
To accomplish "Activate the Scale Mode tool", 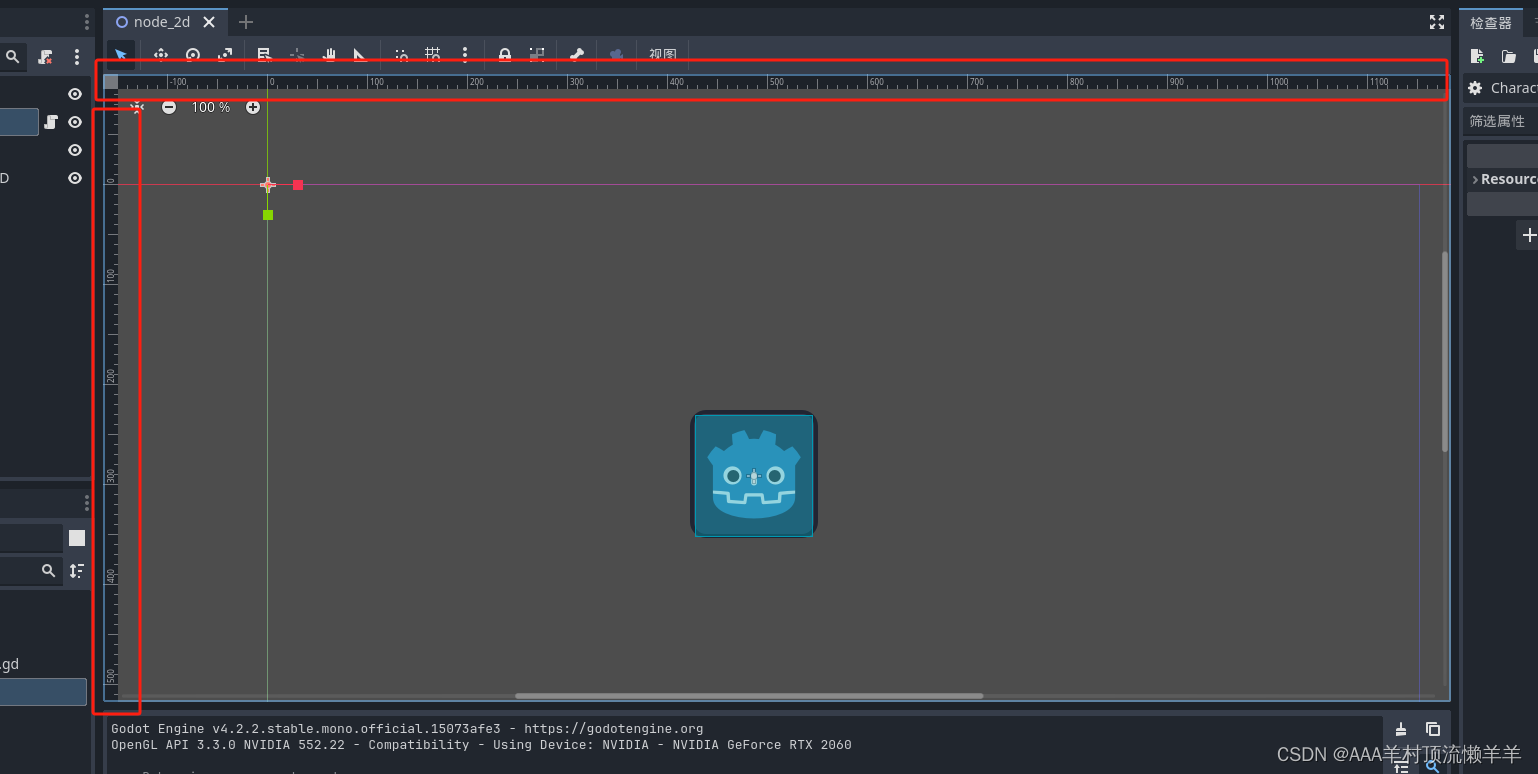I will tap(225, 55).
